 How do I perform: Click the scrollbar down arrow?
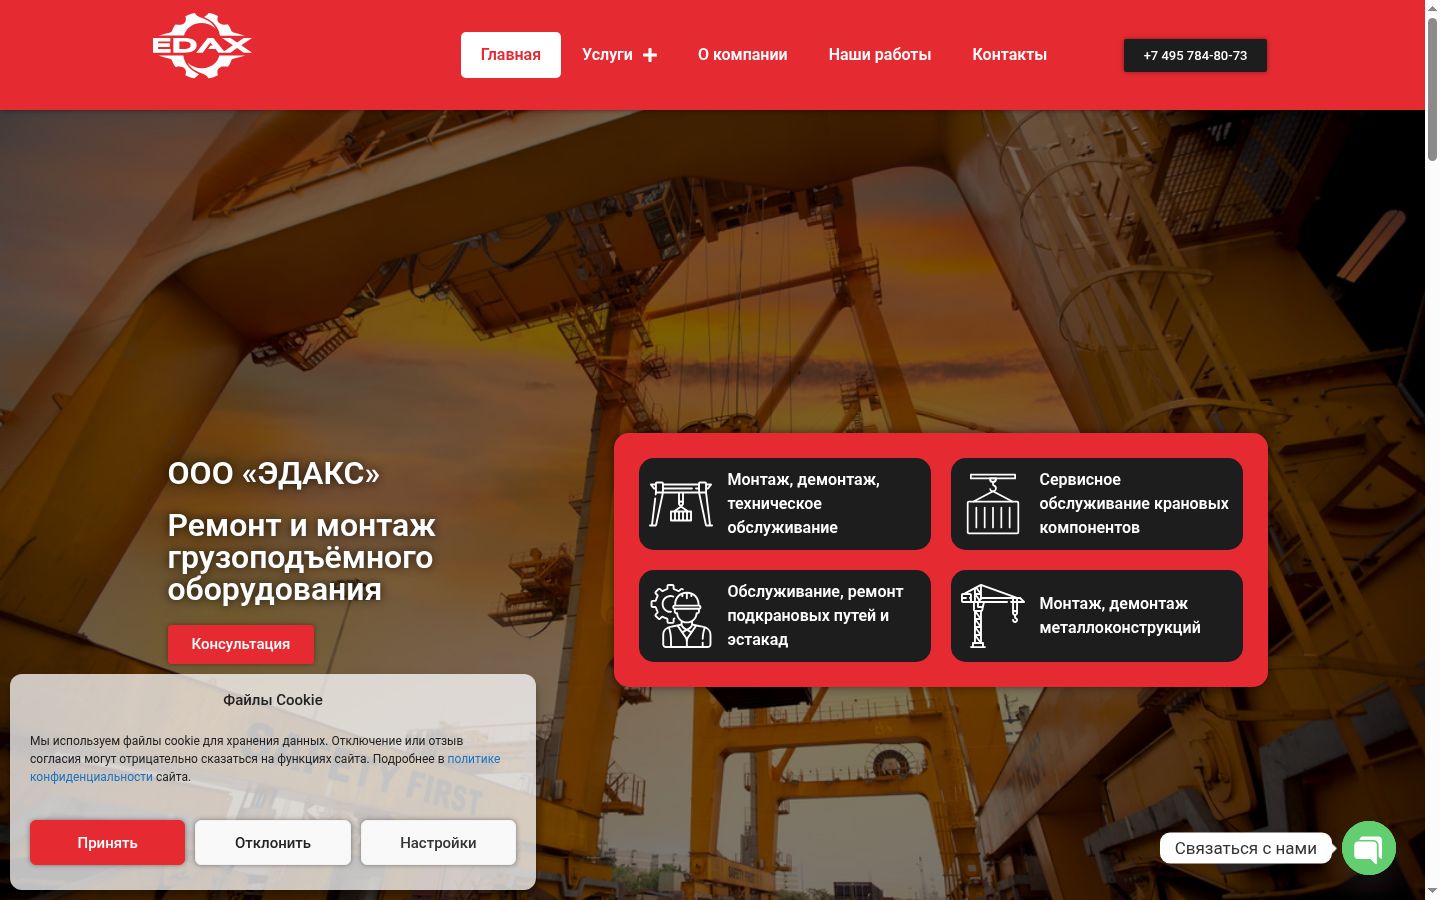1432,890
